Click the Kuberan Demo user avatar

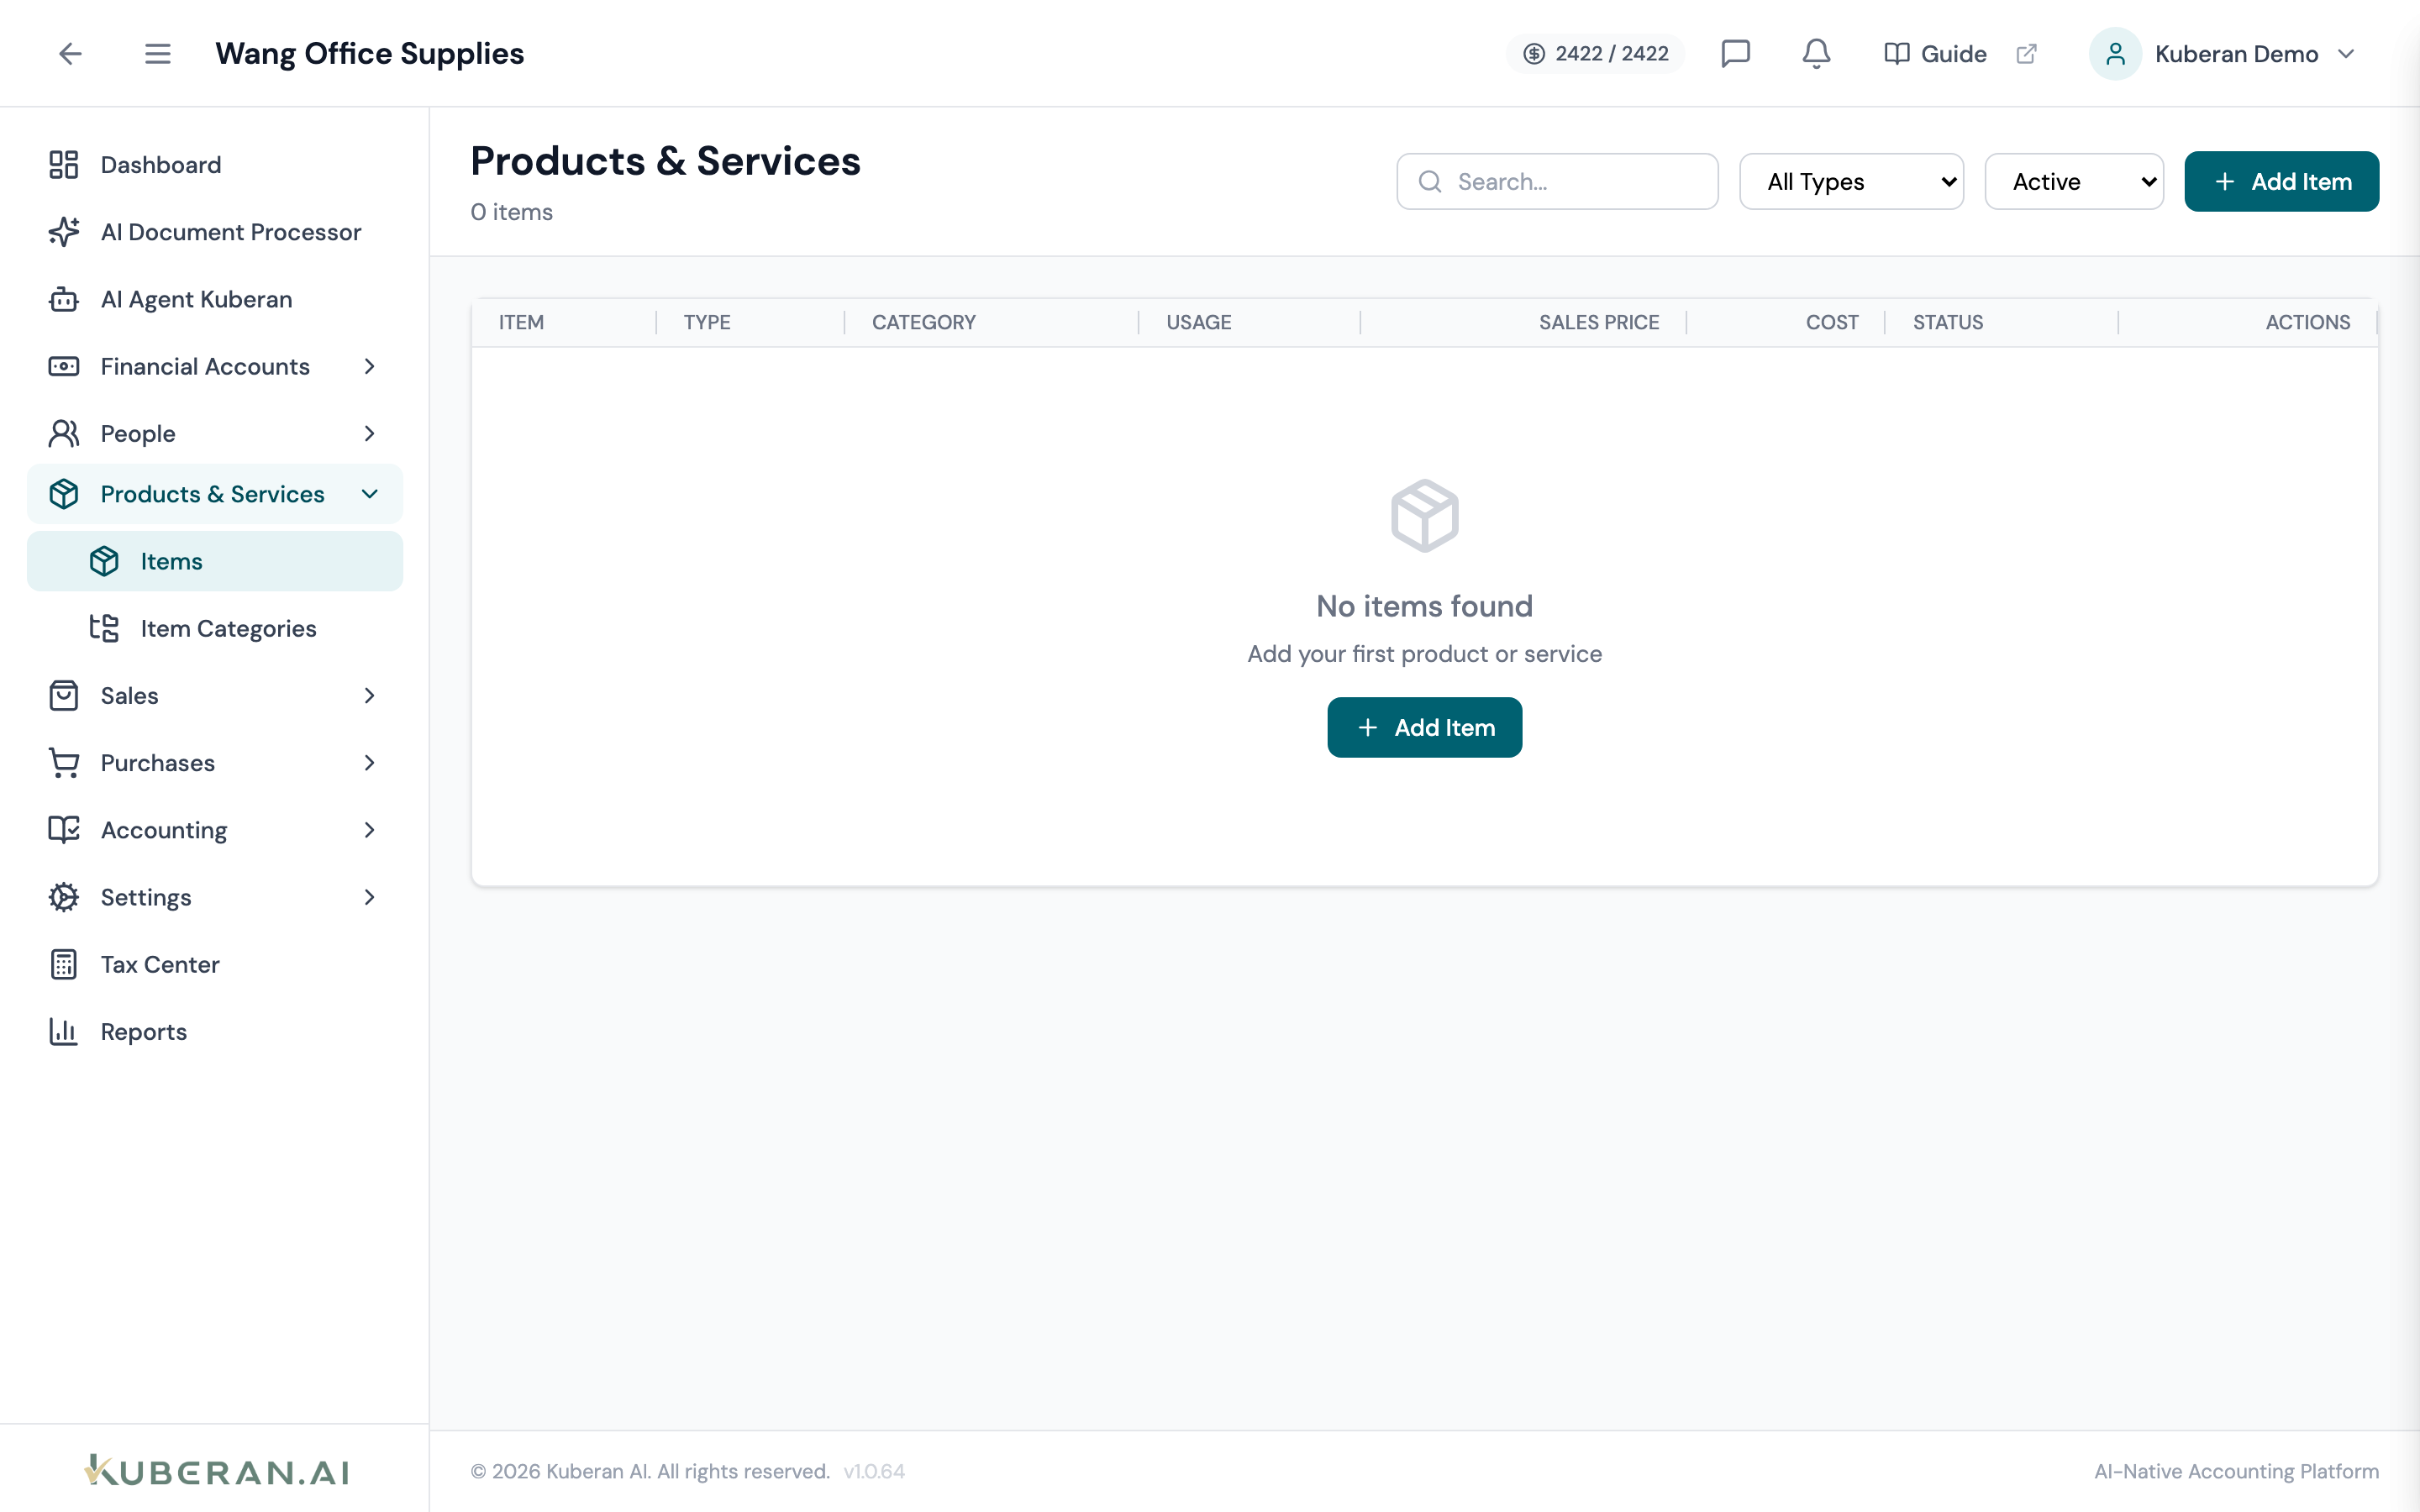2115,54
